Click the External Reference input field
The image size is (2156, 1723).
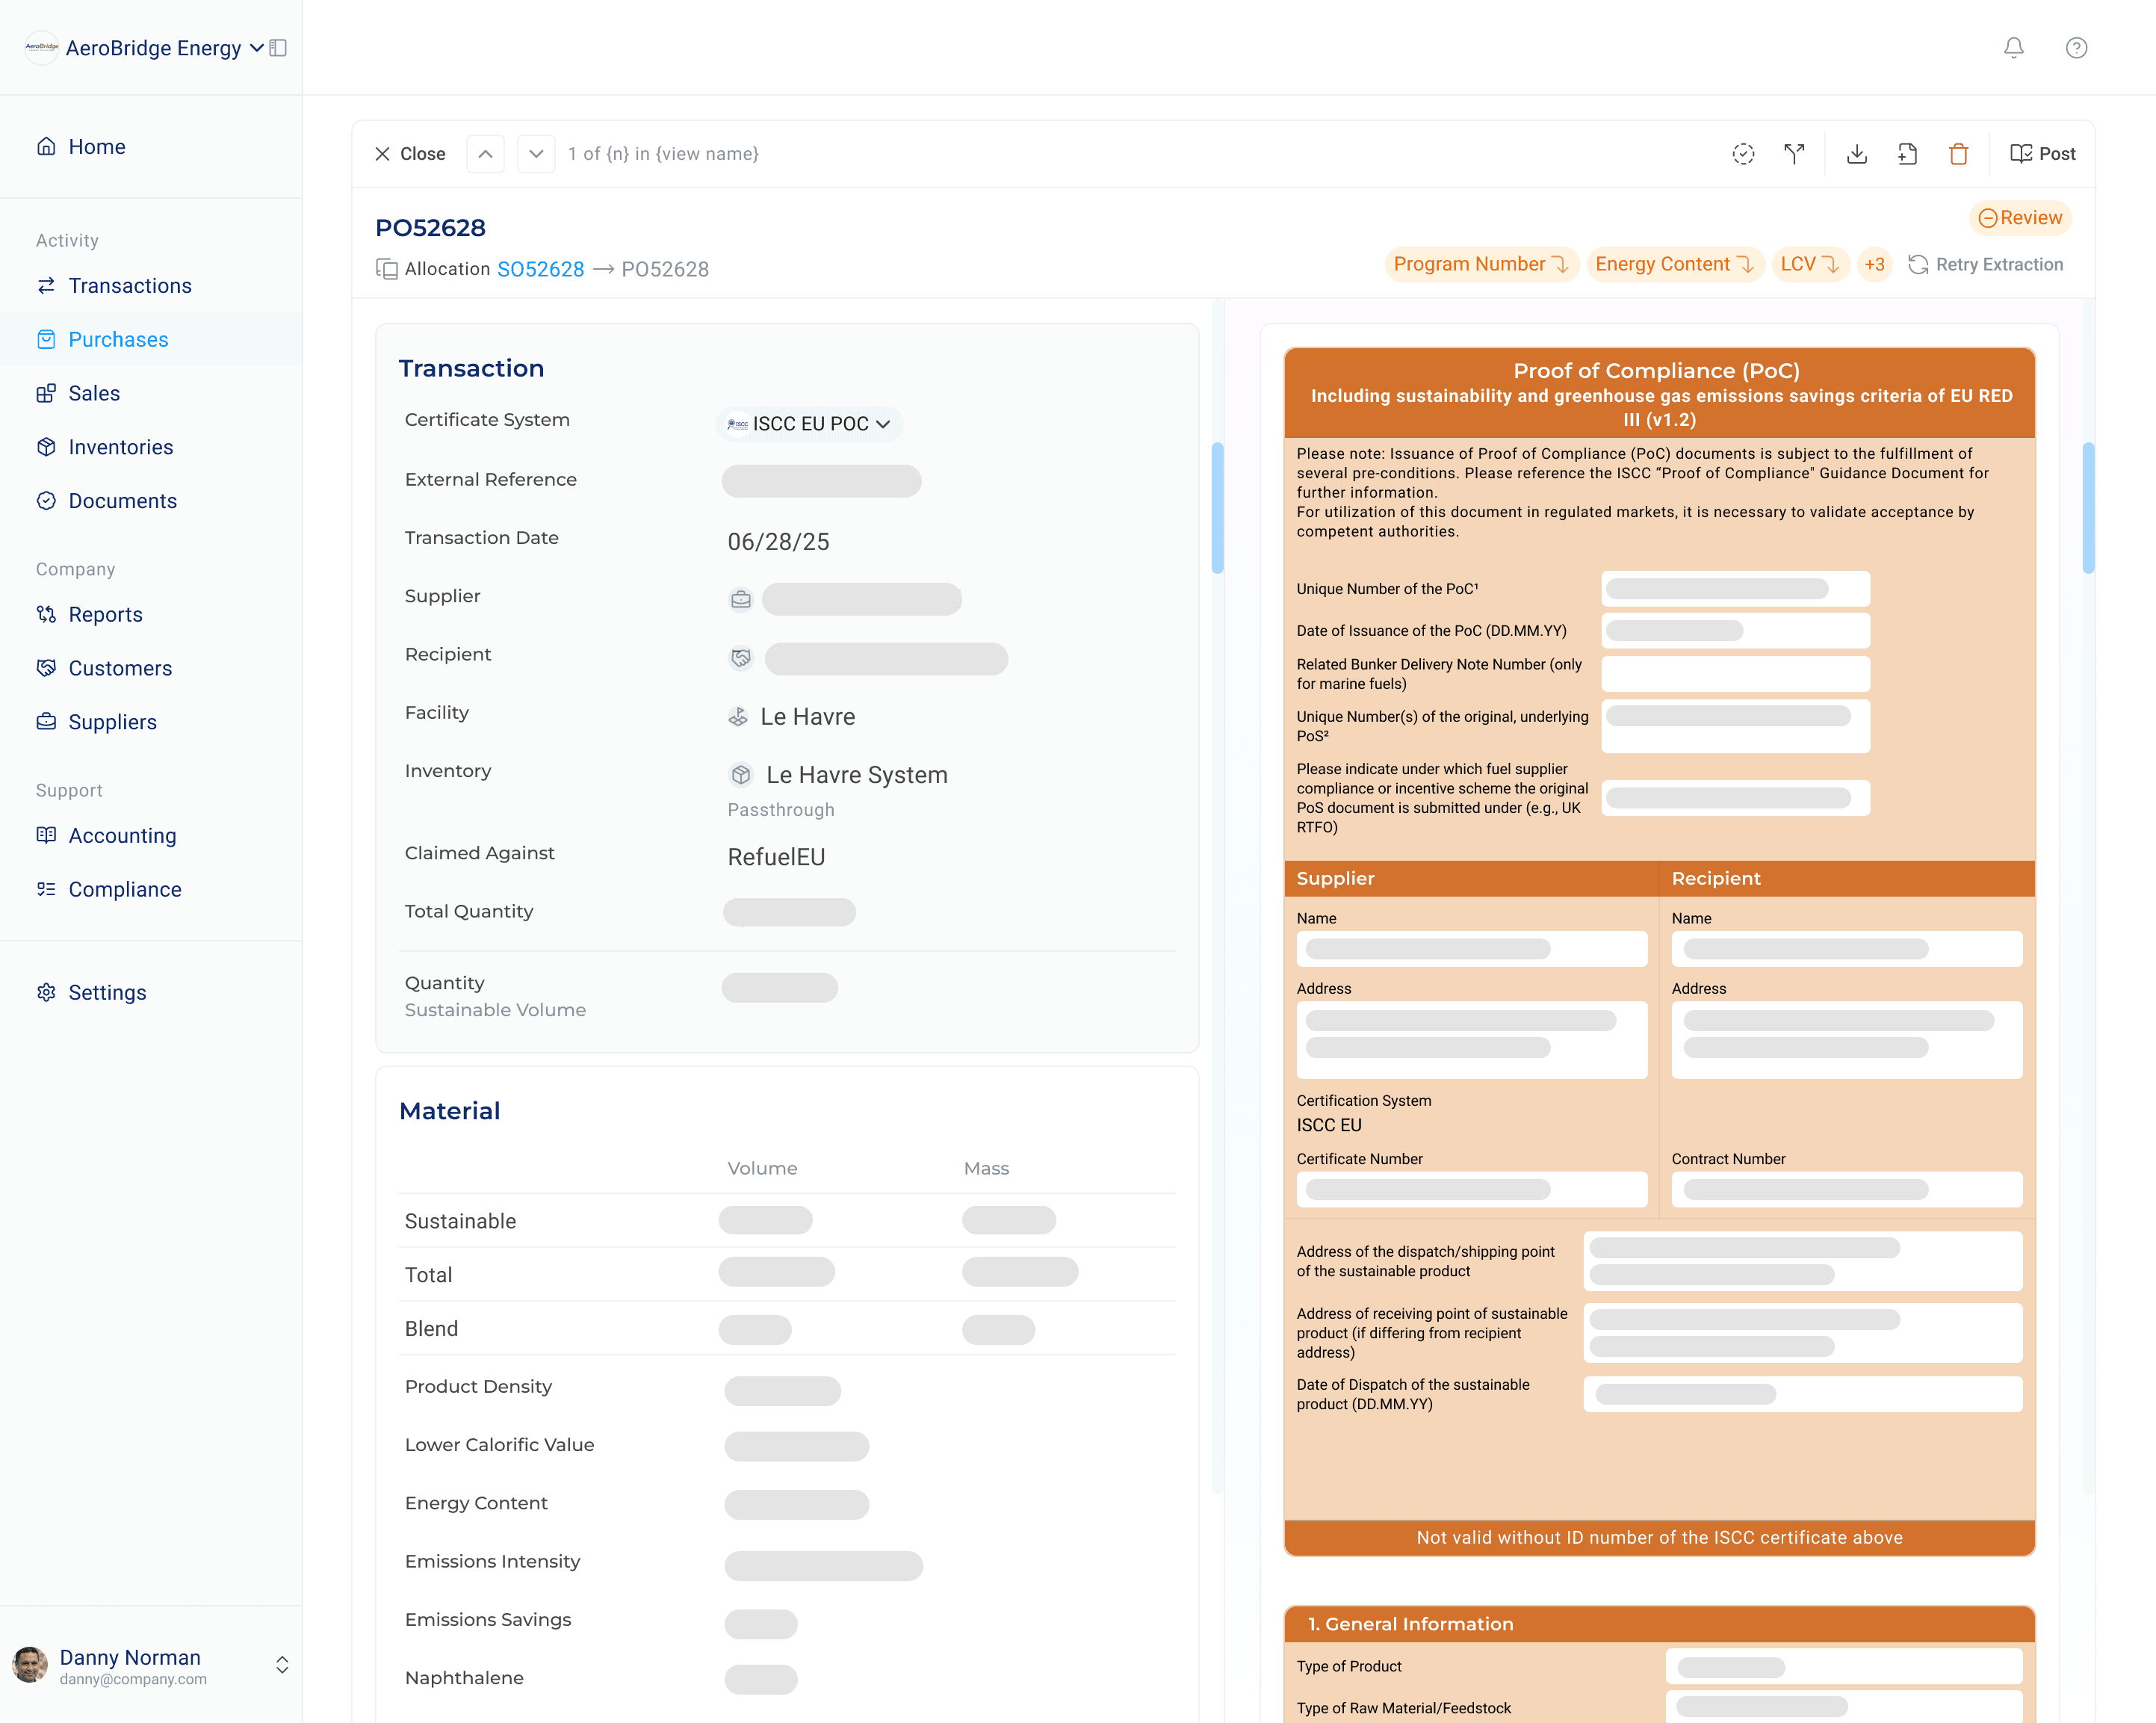tap(821, 481)
